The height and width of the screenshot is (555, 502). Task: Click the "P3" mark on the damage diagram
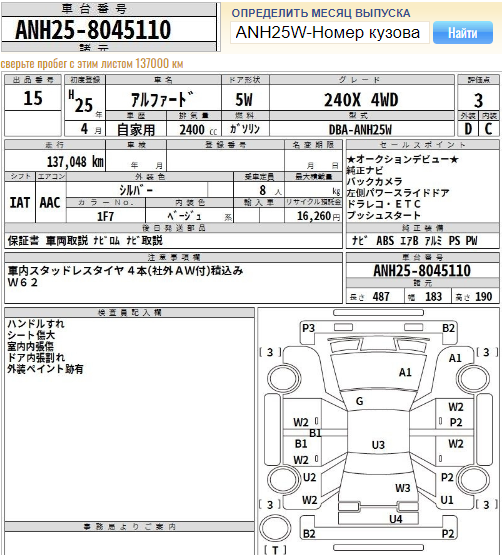[308, 328]
